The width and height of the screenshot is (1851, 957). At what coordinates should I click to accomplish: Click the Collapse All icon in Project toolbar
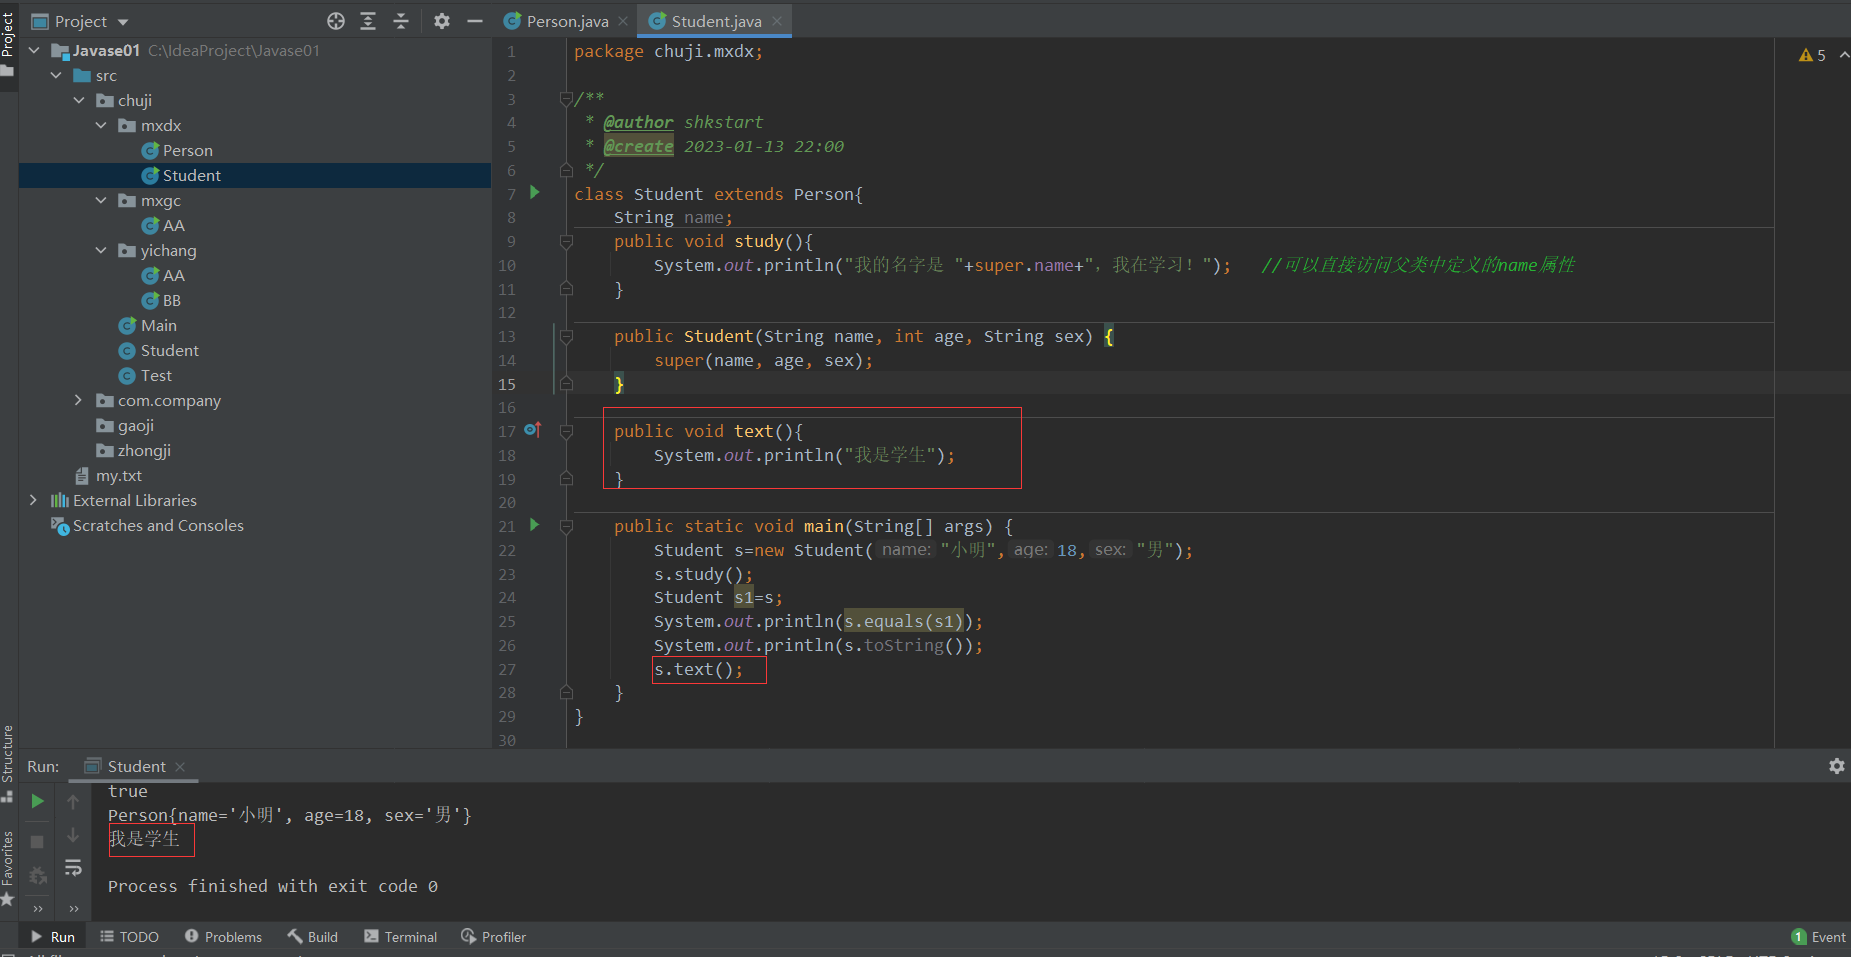pos(401,21)
